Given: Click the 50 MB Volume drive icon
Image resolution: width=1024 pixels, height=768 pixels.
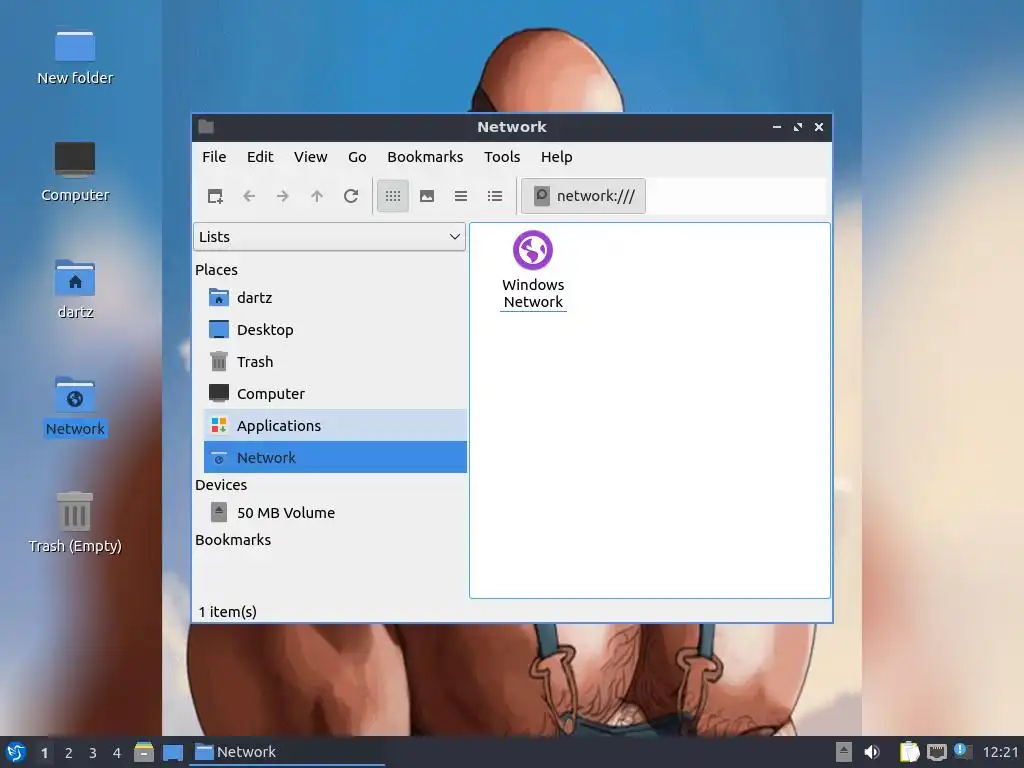Looking at the screenshot, I should pyautogui.click(x=219, y=512).
